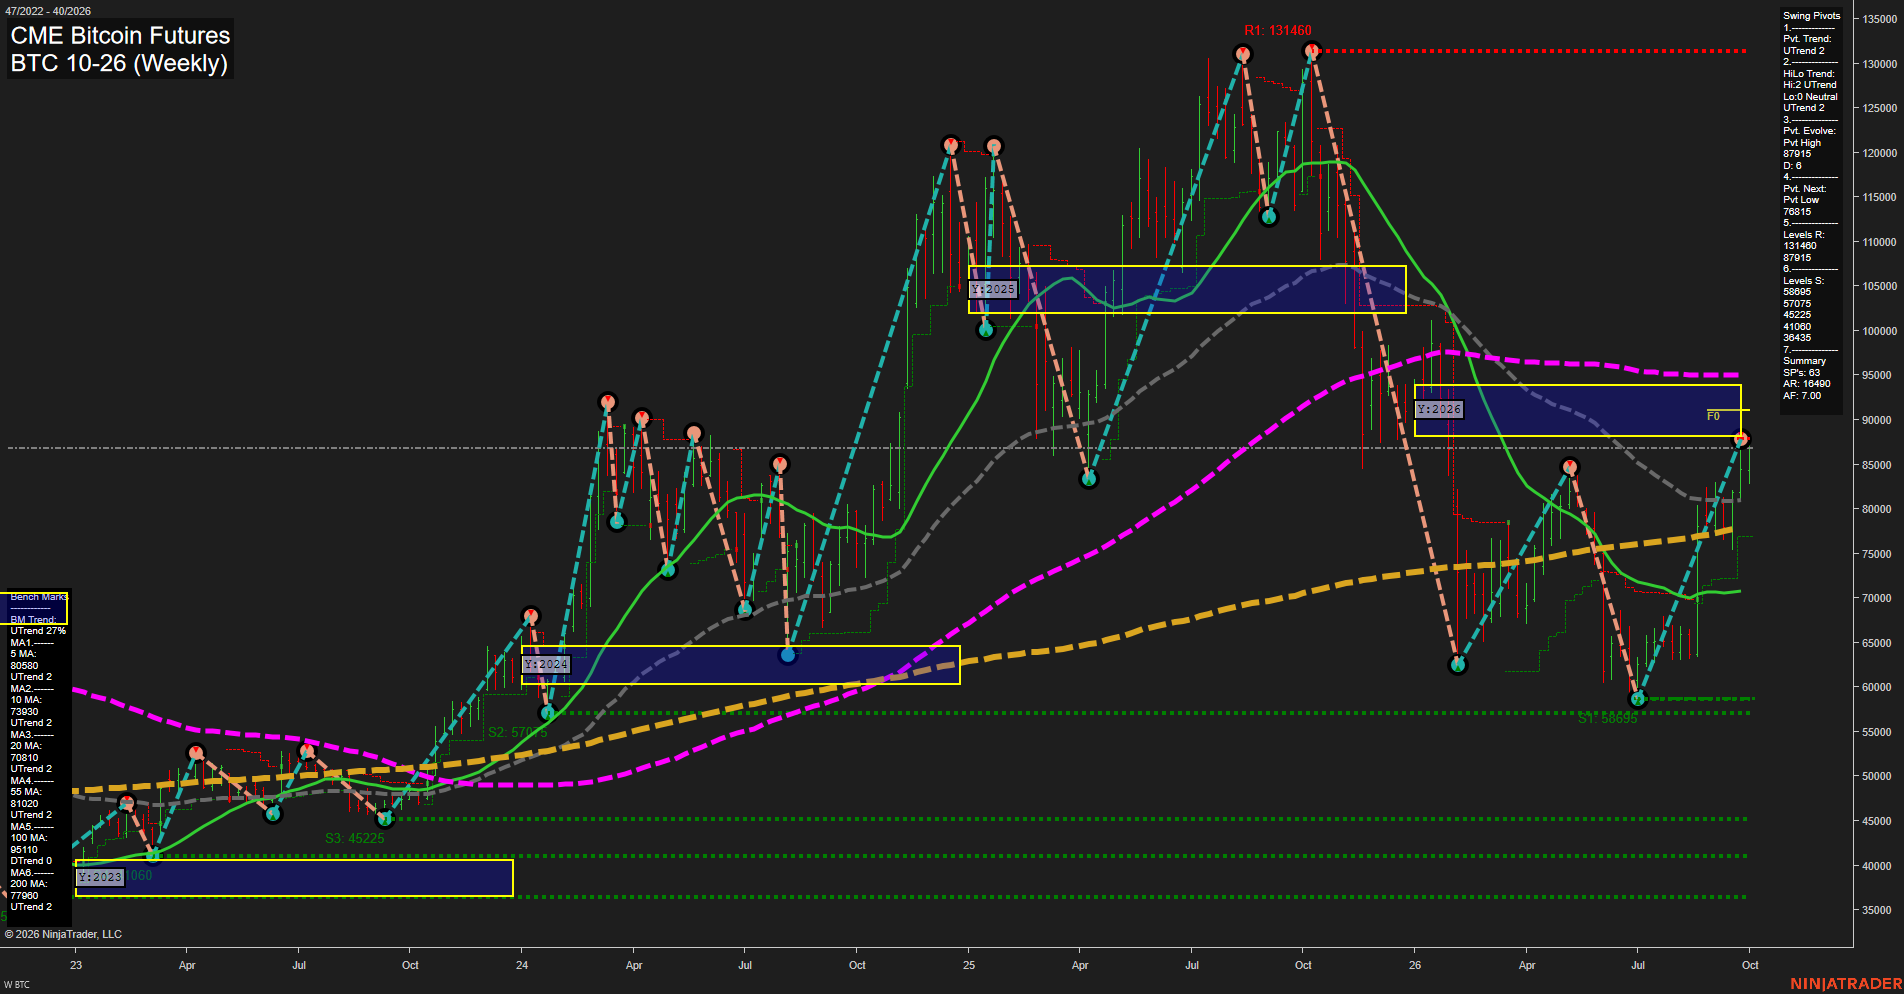Click the 26 year label on time axis
Screen dimensions: 1904x994
(x=1415, y=965)
